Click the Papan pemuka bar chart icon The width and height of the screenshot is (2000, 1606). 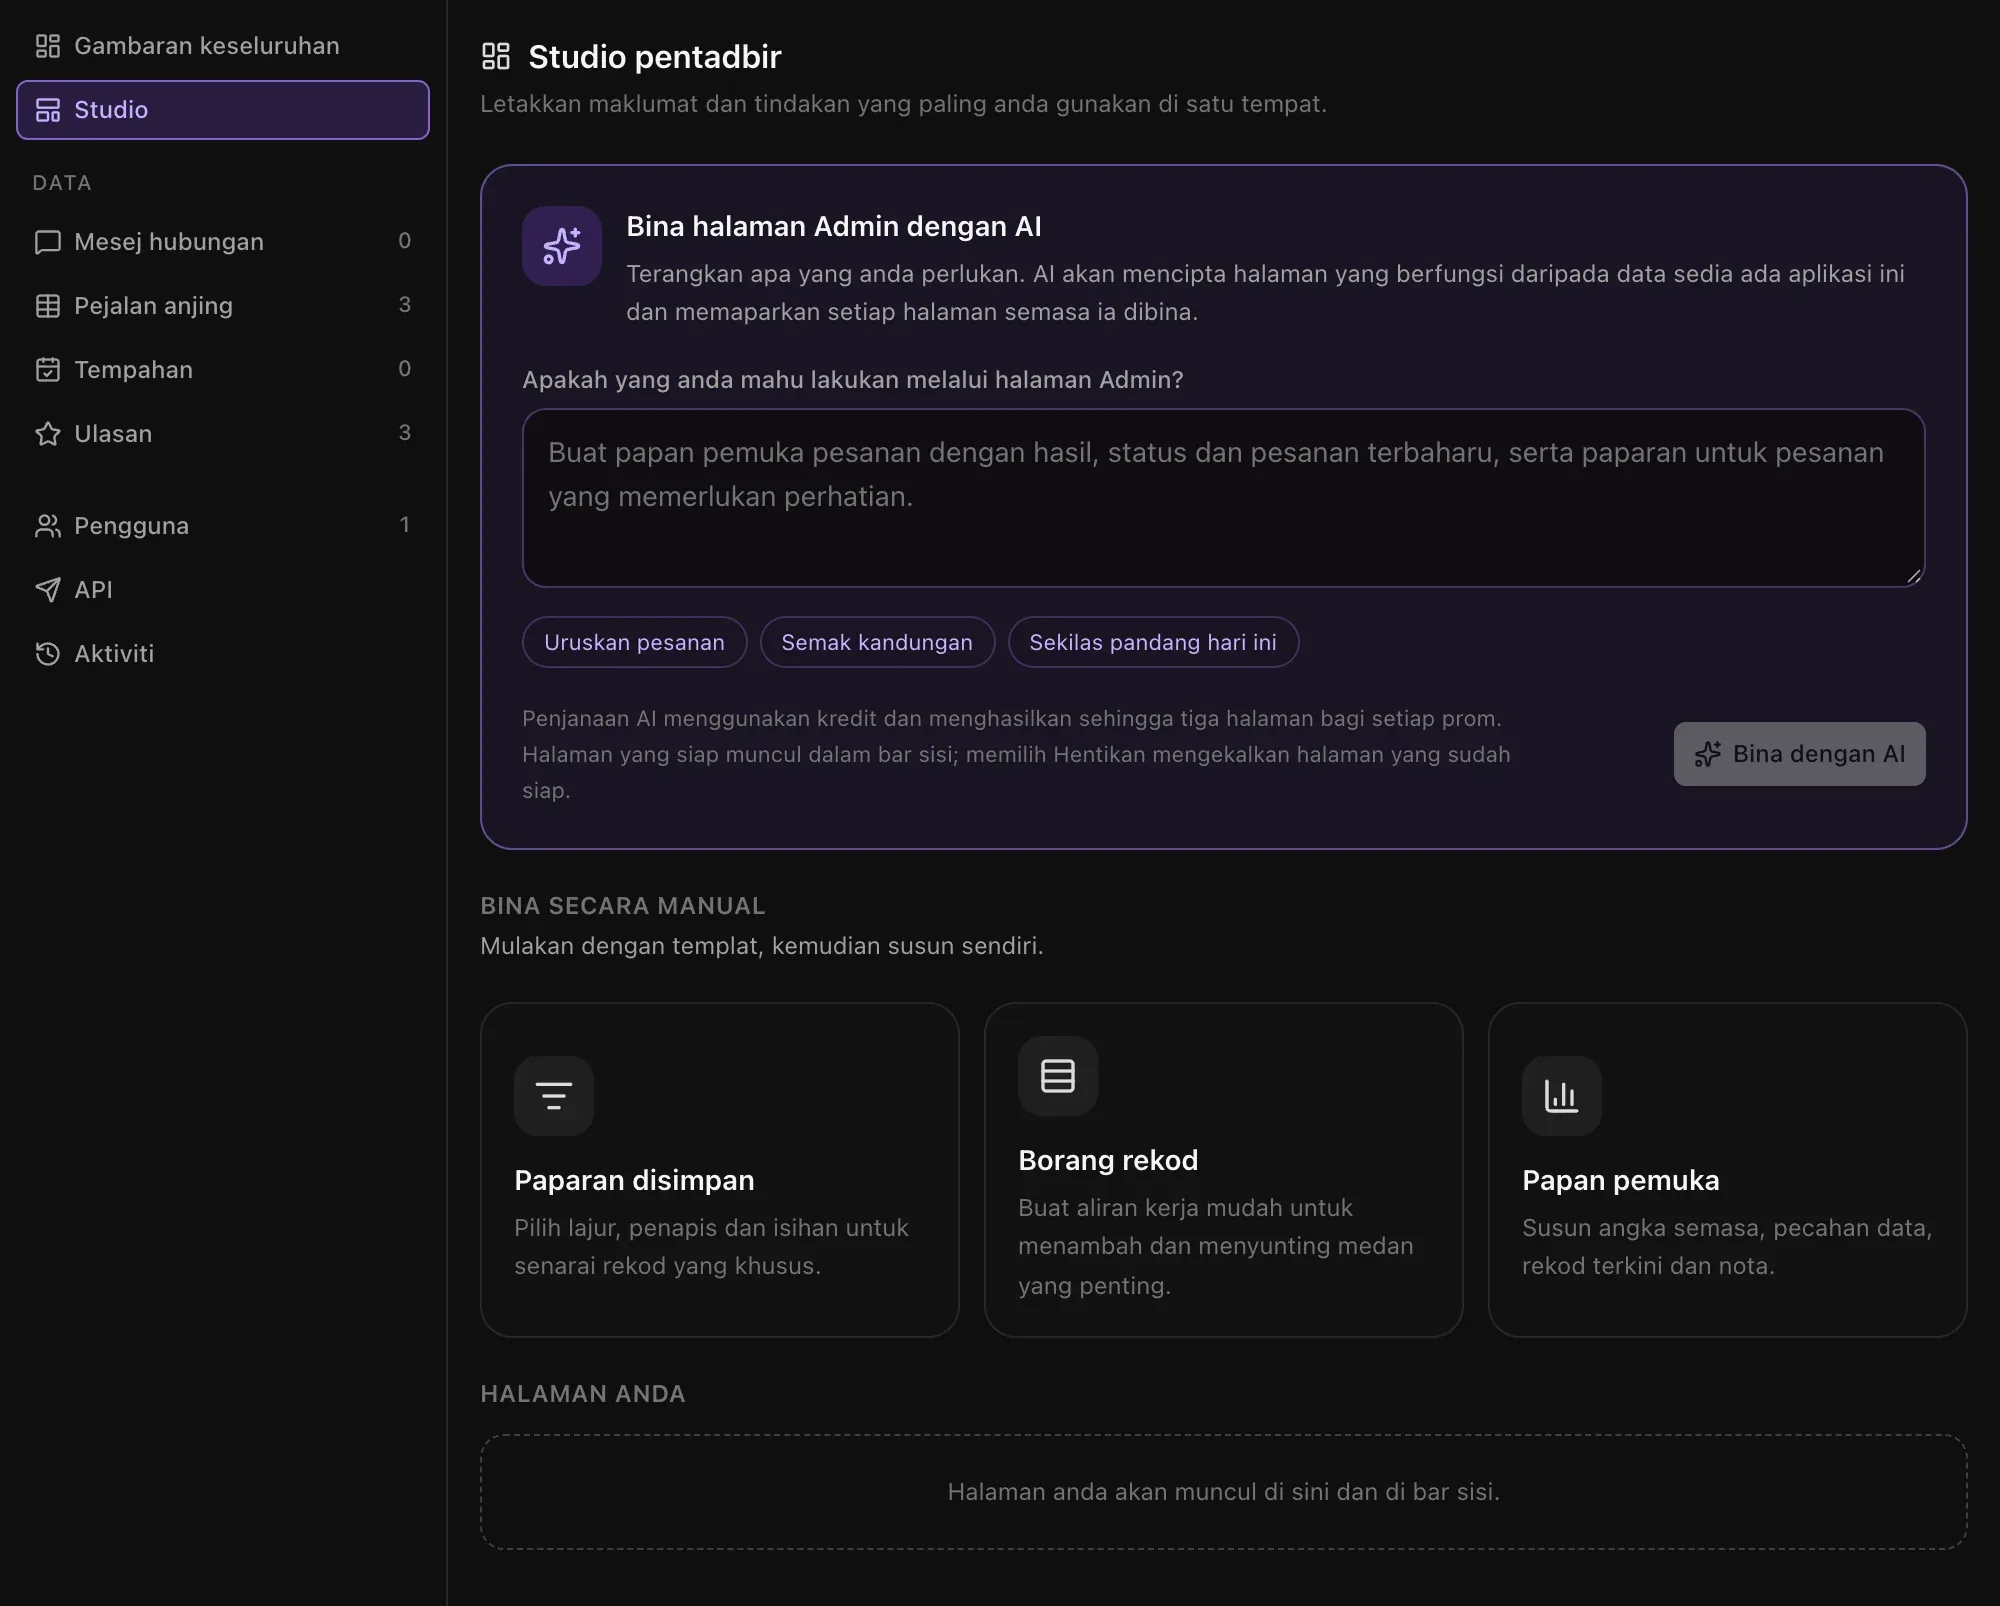[x=1562, y=1096]
